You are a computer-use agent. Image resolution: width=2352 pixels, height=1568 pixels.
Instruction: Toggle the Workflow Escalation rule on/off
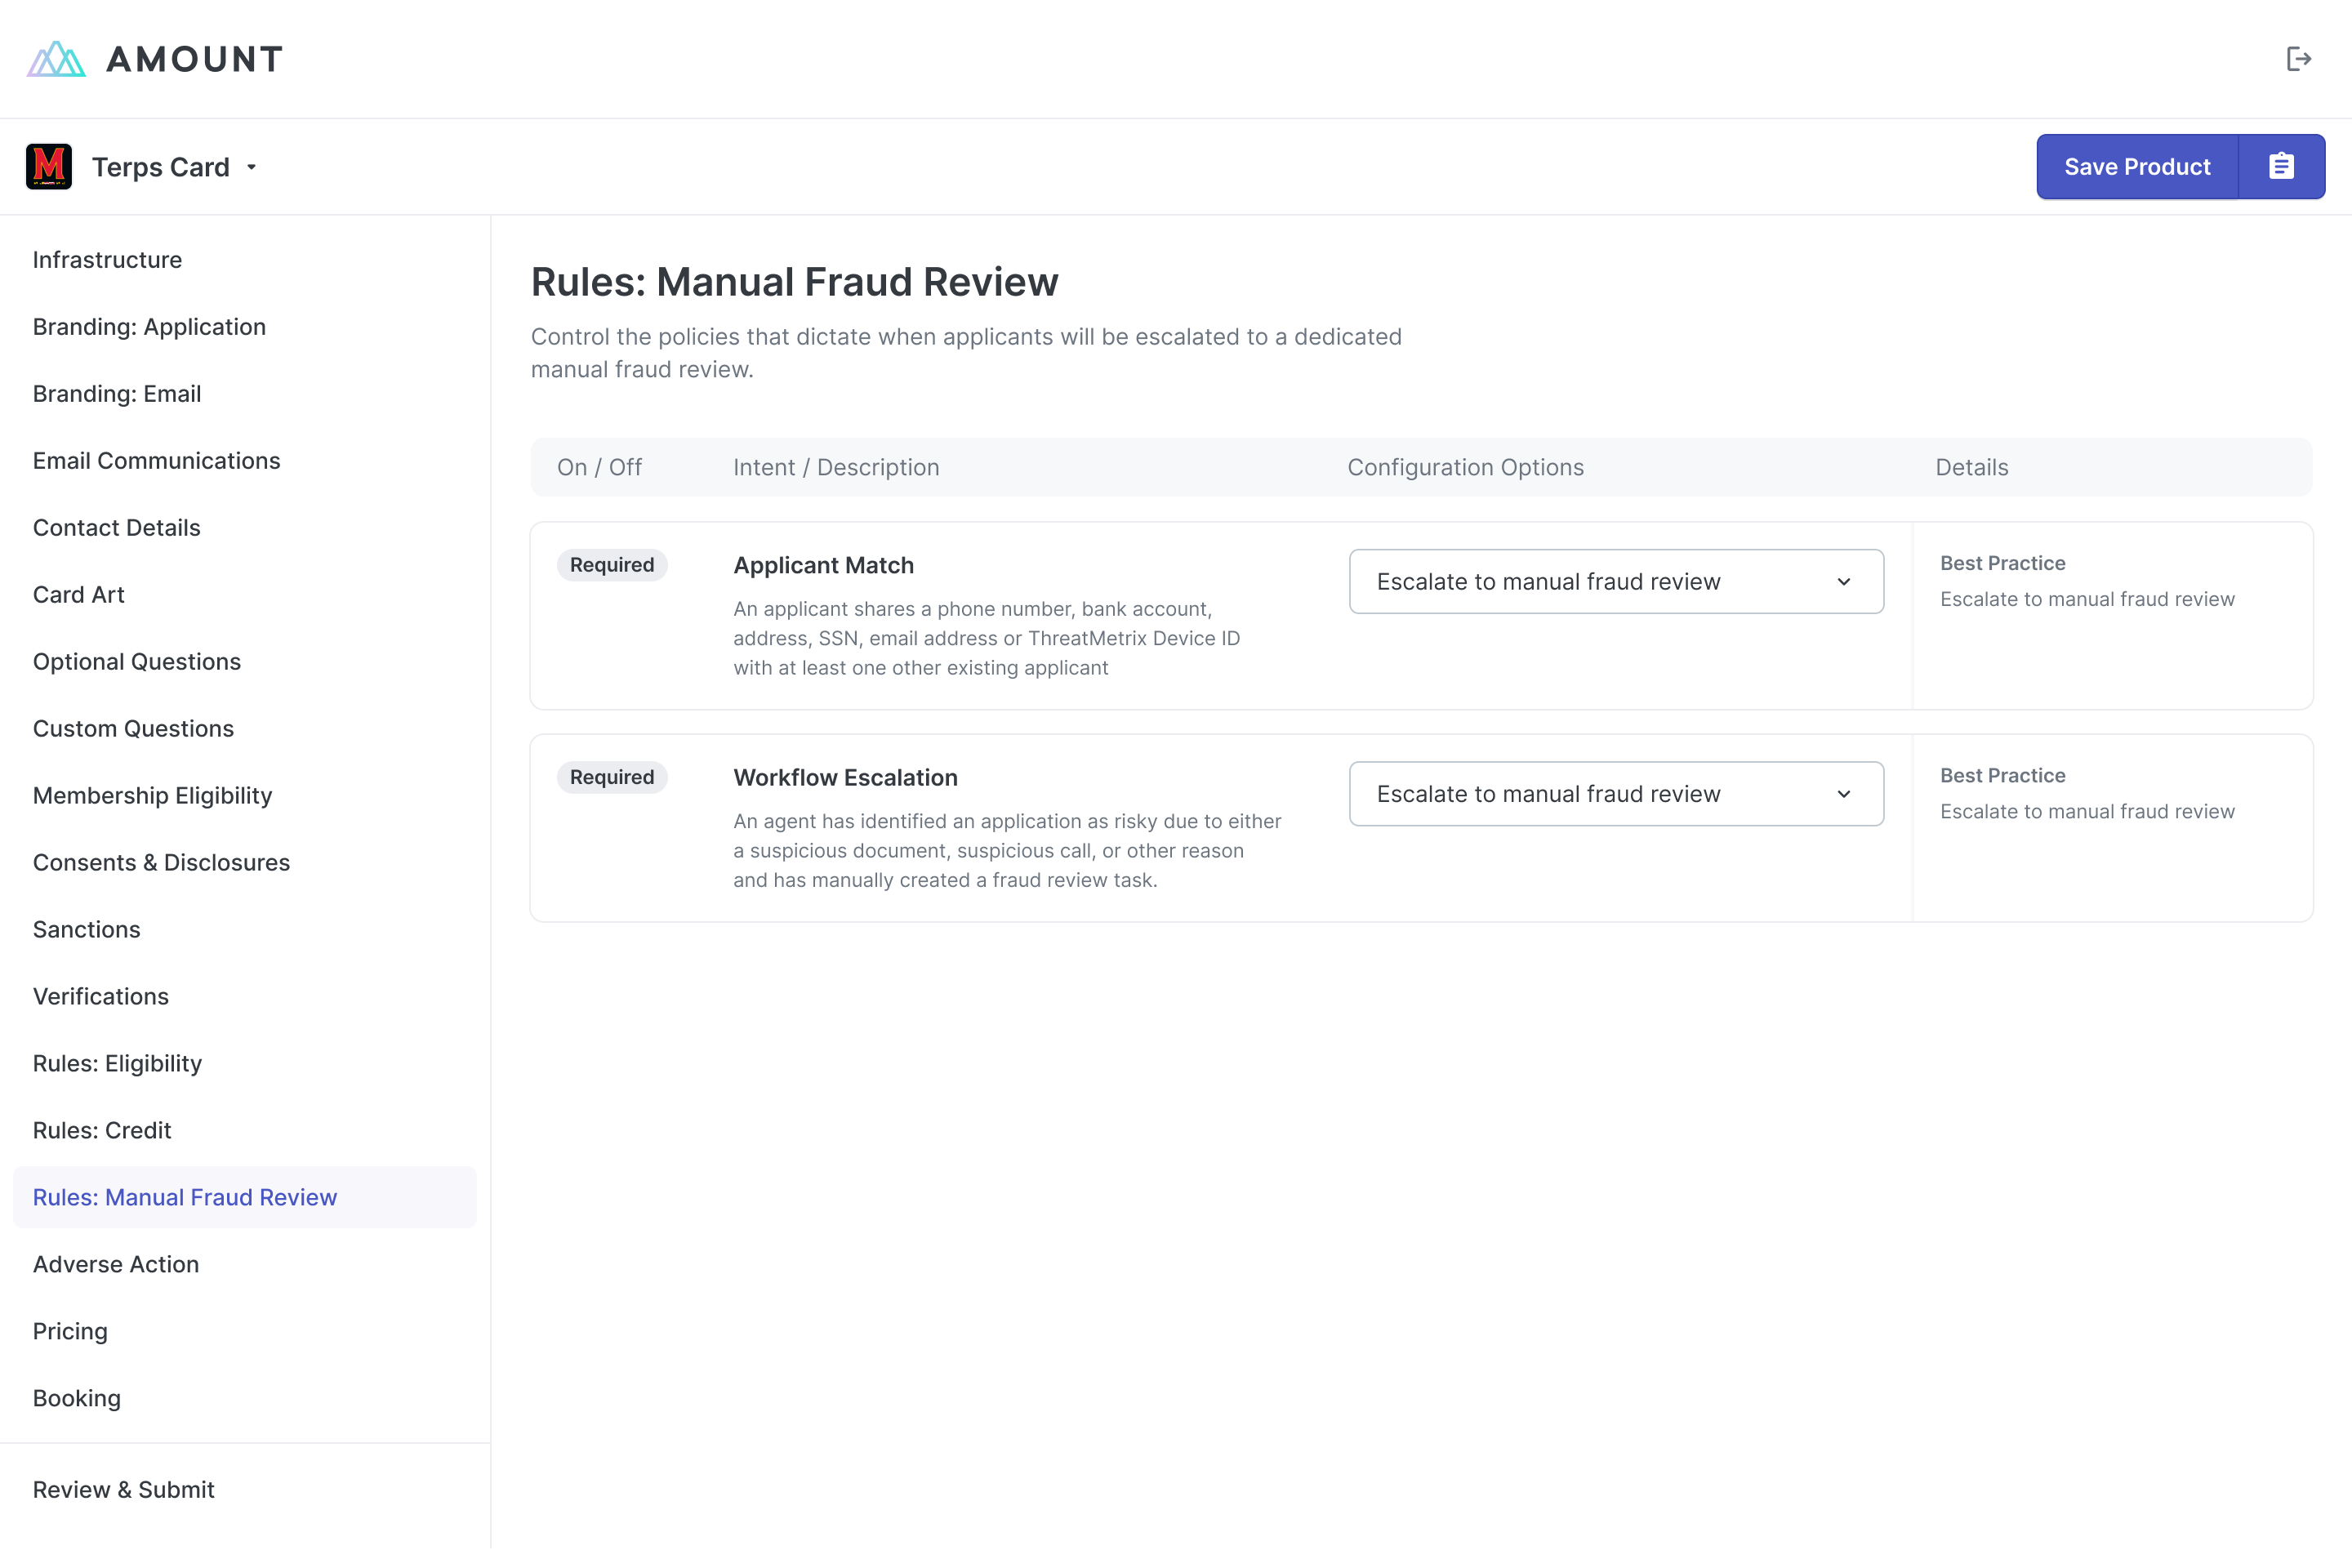(611, 777)
